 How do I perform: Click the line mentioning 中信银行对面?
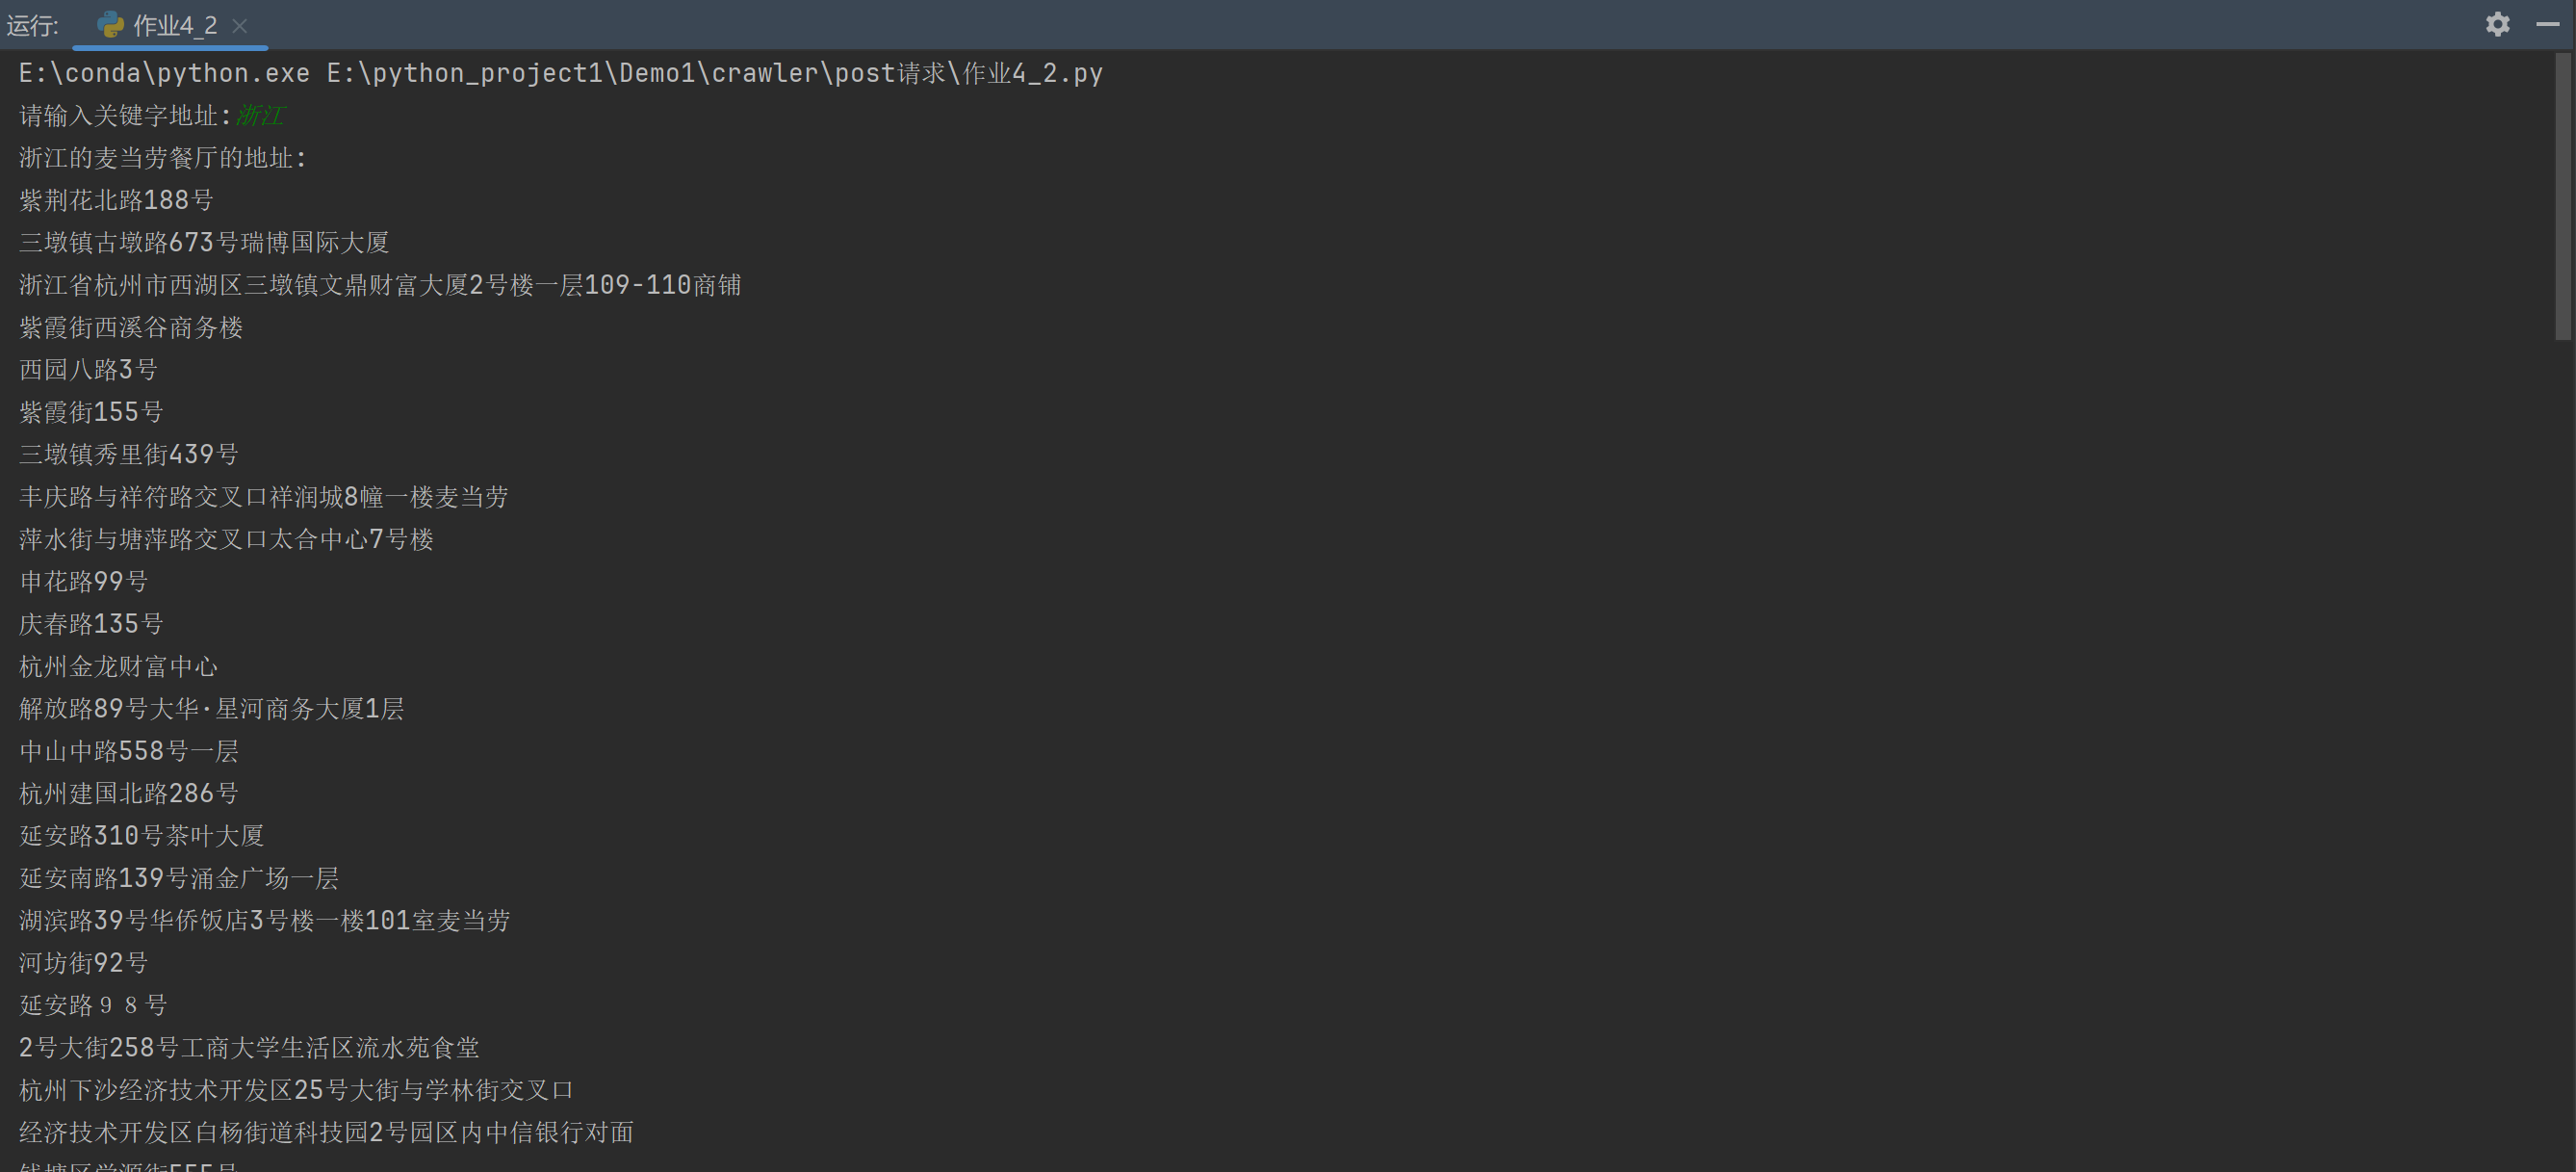pos(326,1132)
